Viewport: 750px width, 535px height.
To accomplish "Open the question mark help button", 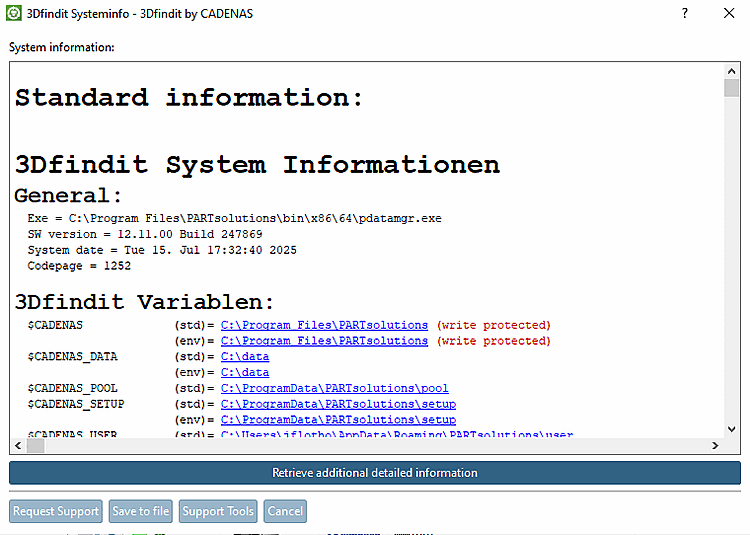I will pyautogui.click(x=685, y=13).
